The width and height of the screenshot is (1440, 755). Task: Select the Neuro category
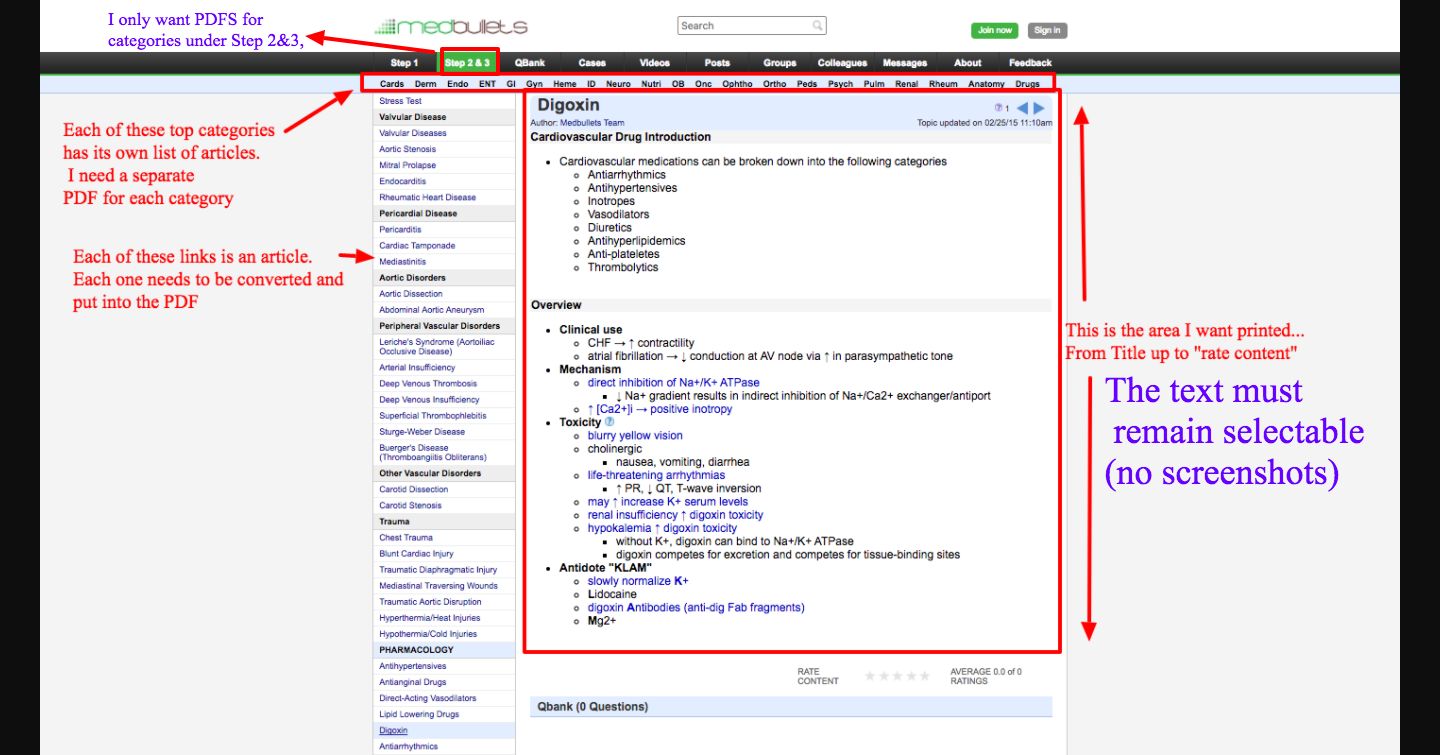tap(619, 84)
